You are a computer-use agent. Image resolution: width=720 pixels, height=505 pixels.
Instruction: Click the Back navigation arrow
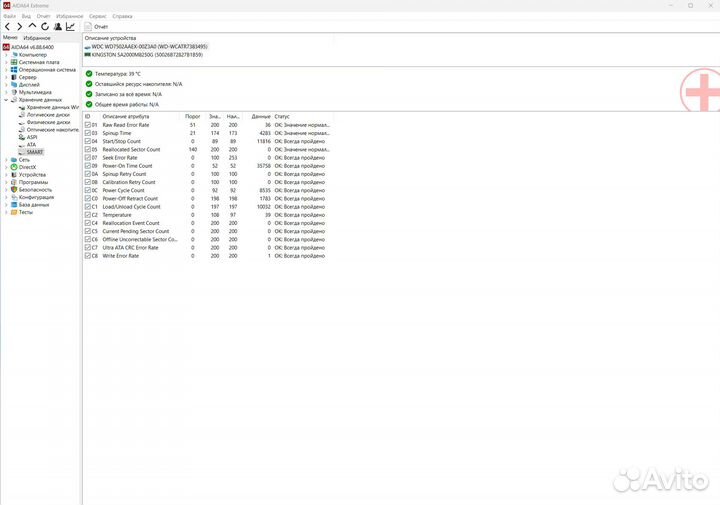tap(8, 26)
